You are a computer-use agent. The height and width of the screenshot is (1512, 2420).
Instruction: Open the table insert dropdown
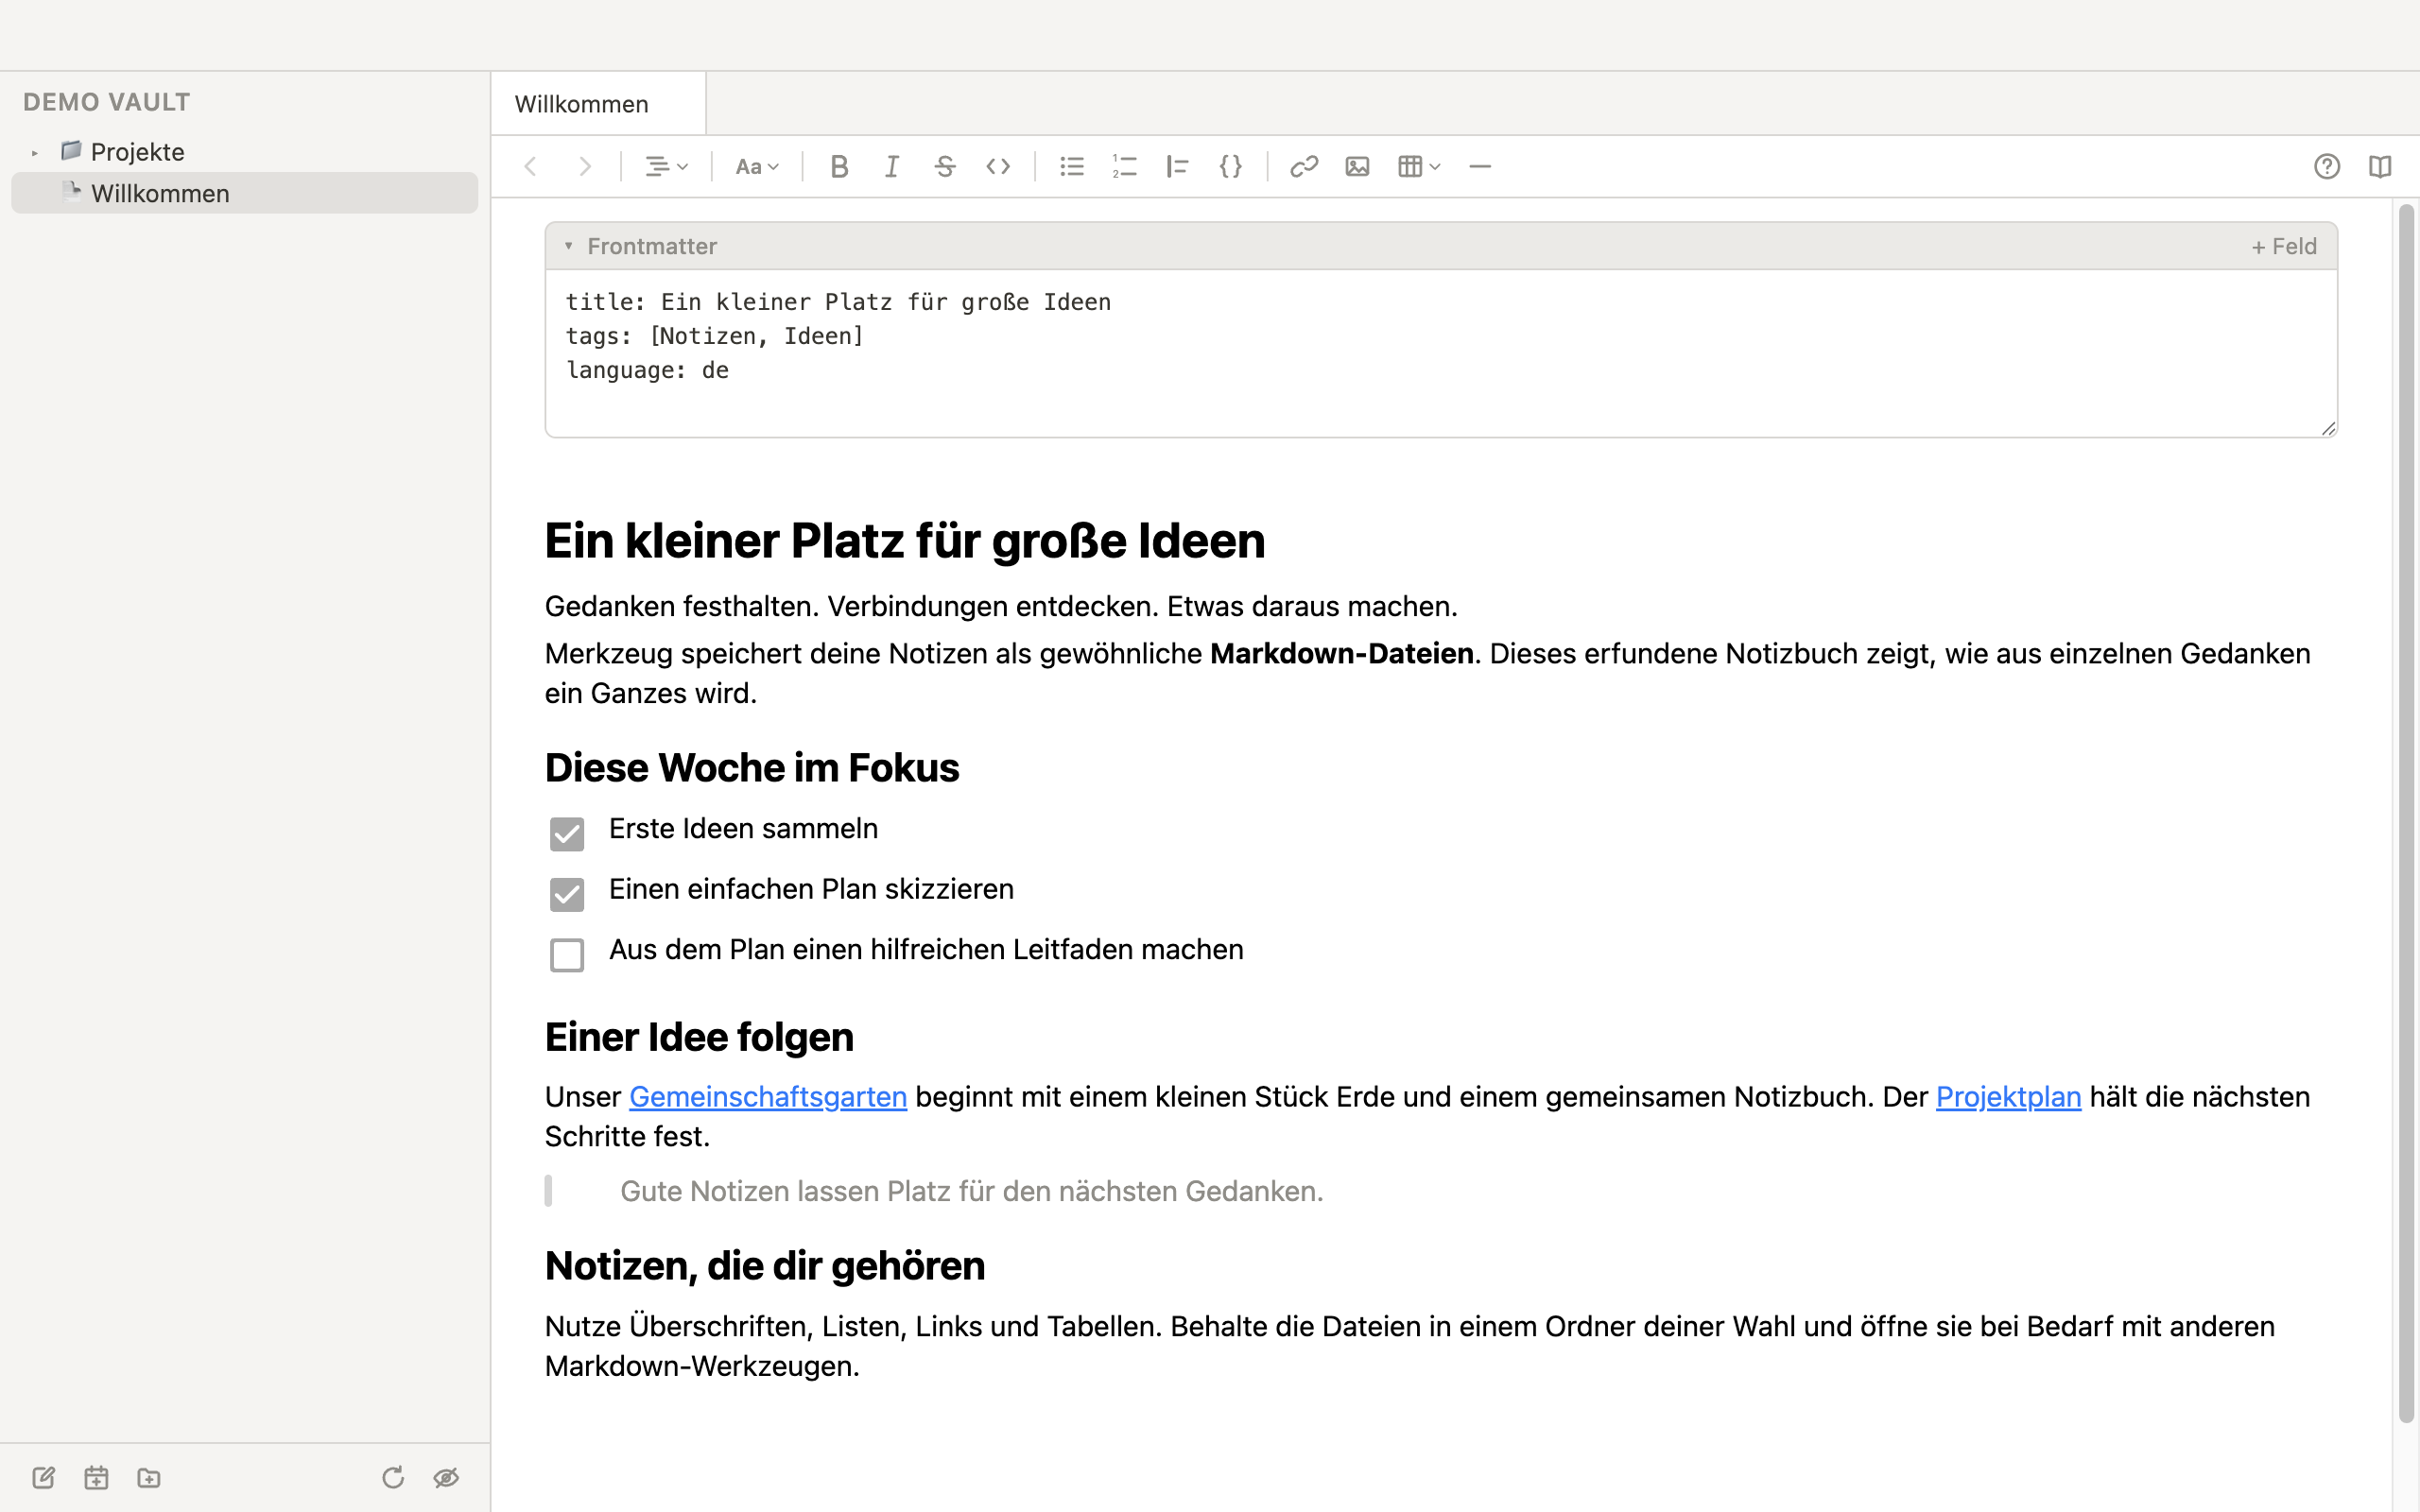pos(1418,166)
